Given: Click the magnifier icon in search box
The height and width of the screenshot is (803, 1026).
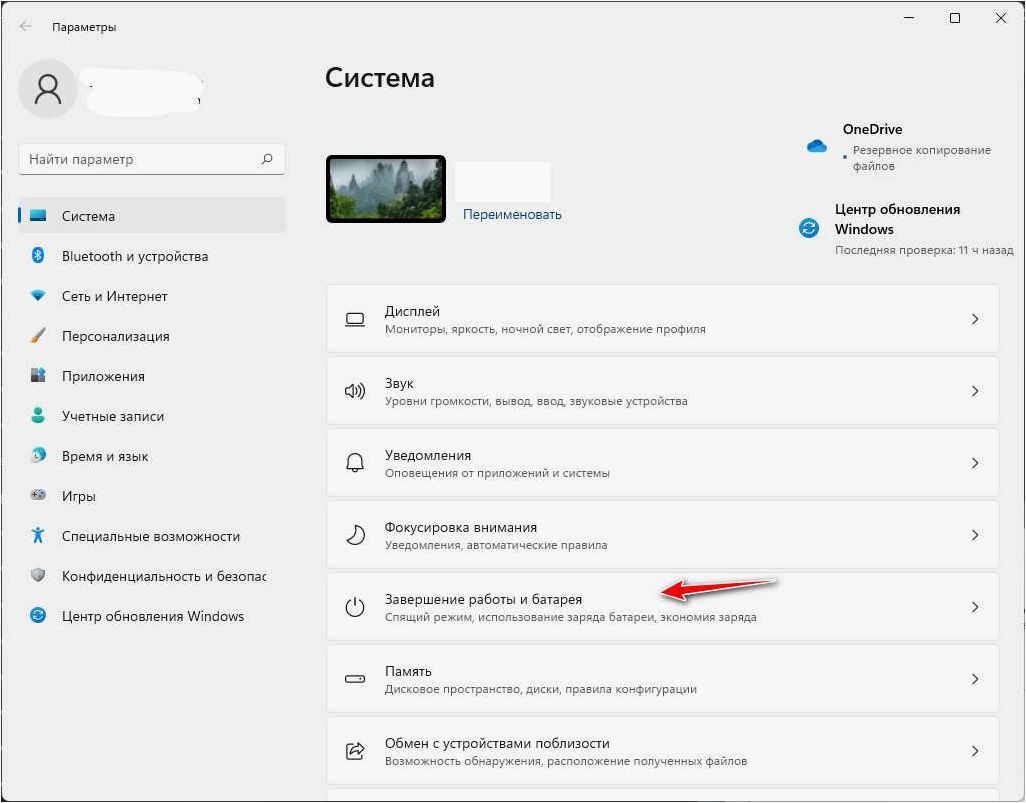Looking at the screenshot, I should (x=267, y=159).
